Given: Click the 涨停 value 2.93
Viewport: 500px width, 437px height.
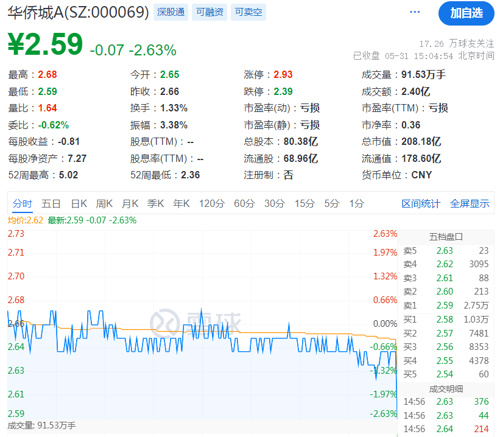Looking at the screenshot, I should [x=283, y=74].
